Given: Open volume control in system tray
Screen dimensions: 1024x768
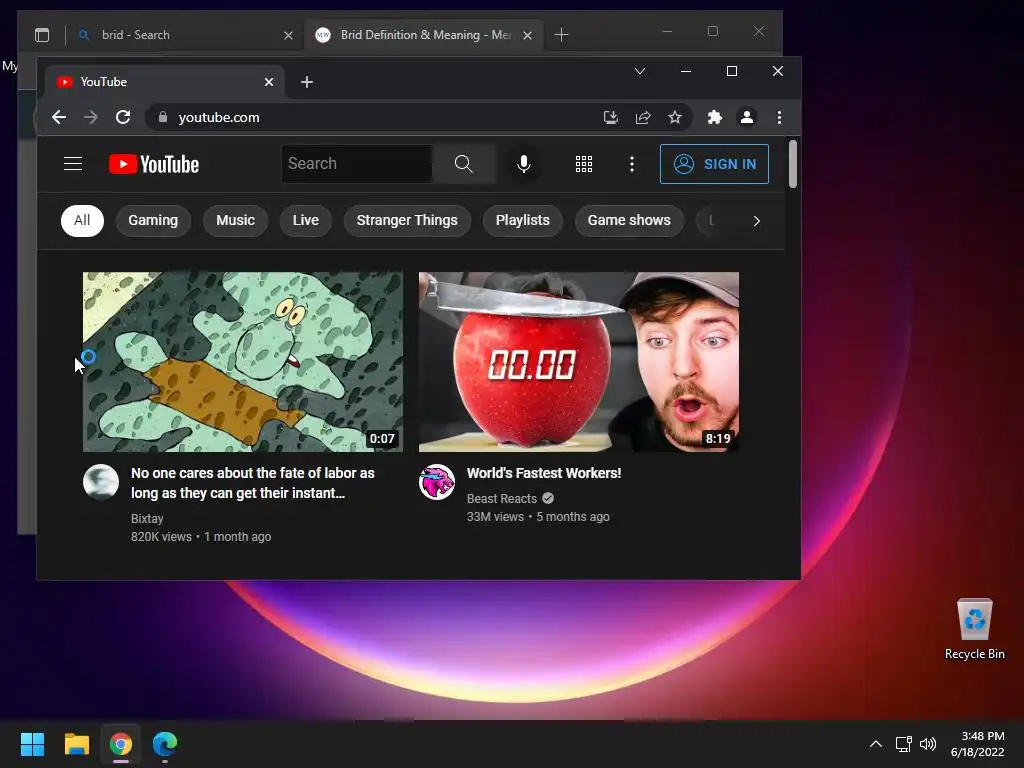Looking at the screenshot, I should click(x=927, y=744).
